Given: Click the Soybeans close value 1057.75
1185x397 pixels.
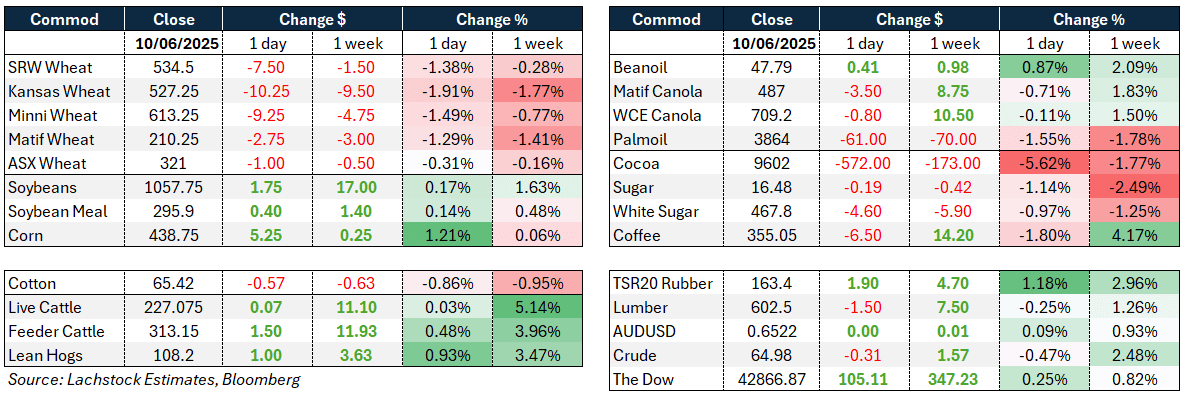Looking at the screenshot, I should pos(174,188).
